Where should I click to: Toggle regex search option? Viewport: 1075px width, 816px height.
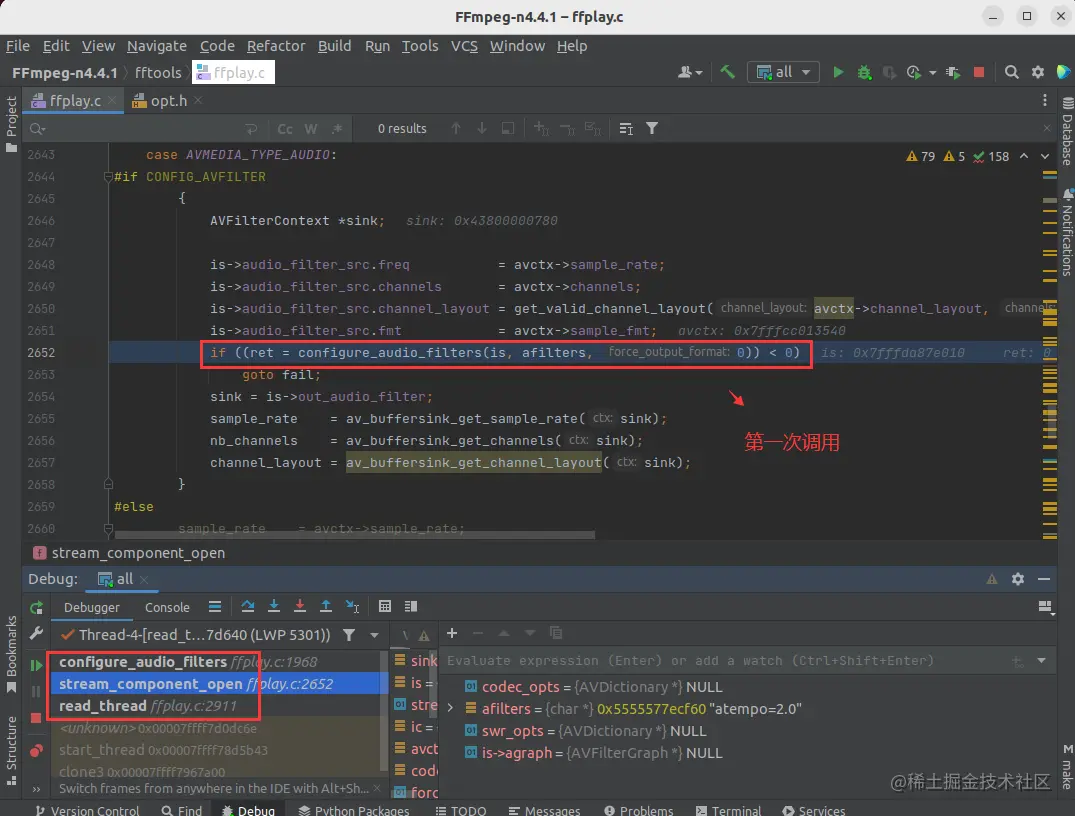337,129
